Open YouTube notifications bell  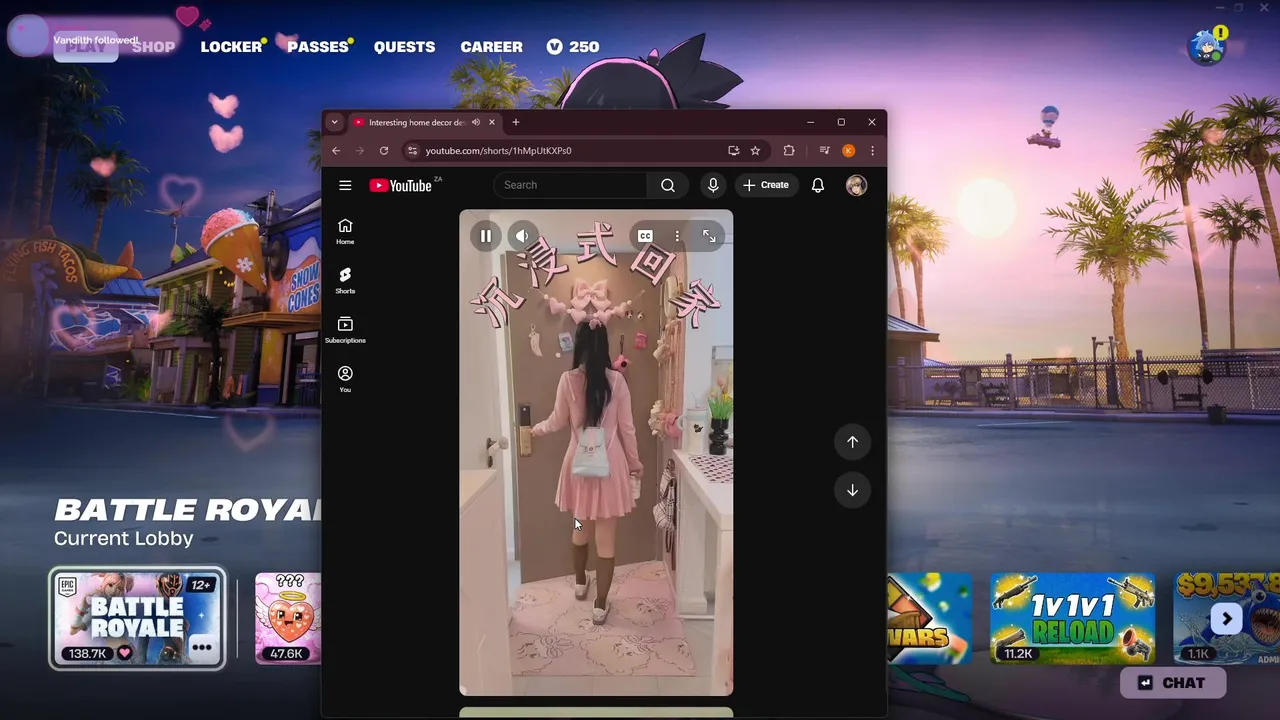tap(818, 185)
